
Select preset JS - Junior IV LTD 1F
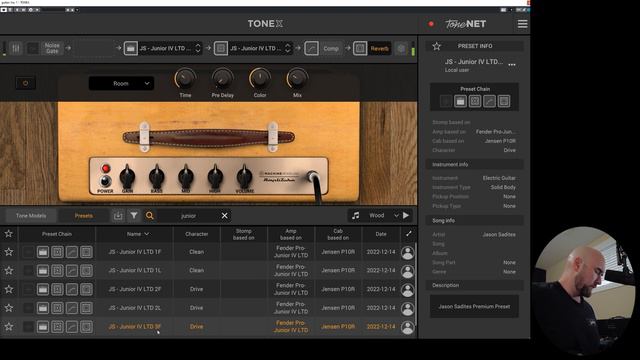tap(135, 252)
